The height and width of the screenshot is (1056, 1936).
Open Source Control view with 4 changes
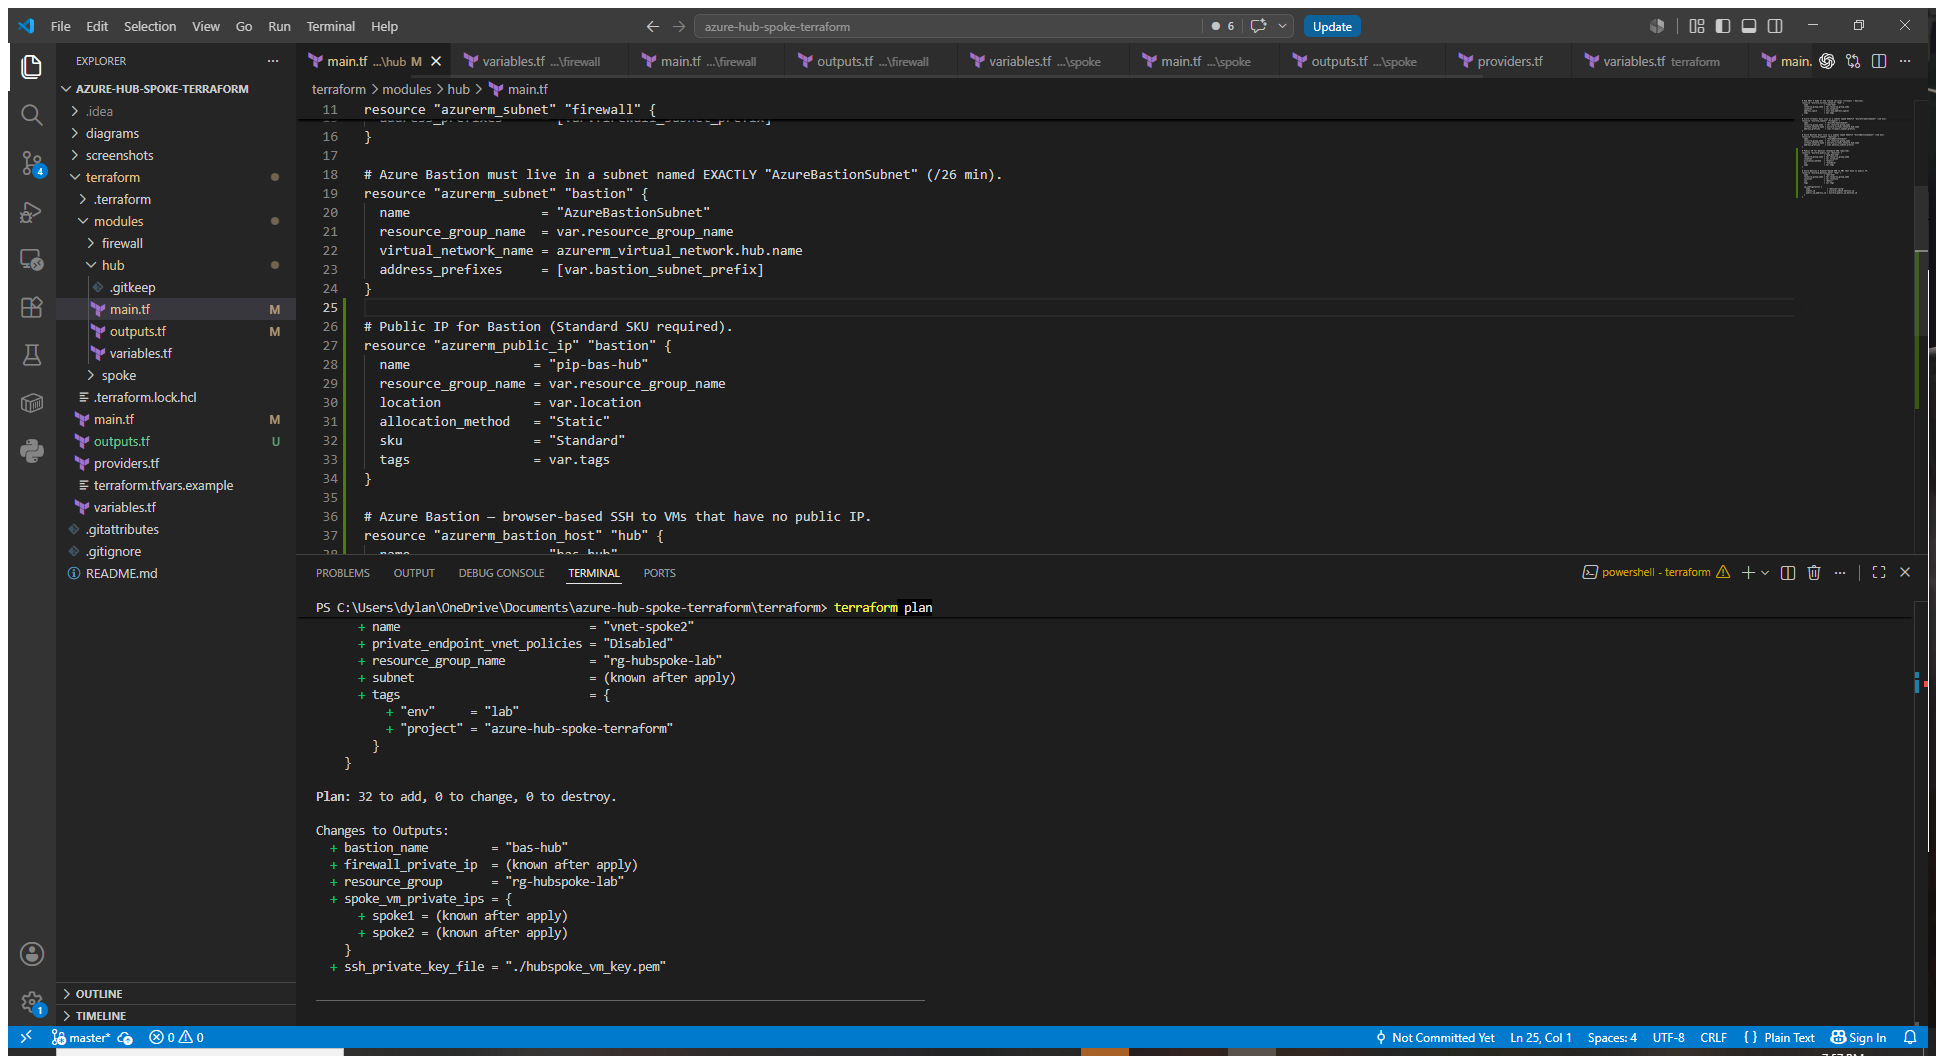(32, 163)
